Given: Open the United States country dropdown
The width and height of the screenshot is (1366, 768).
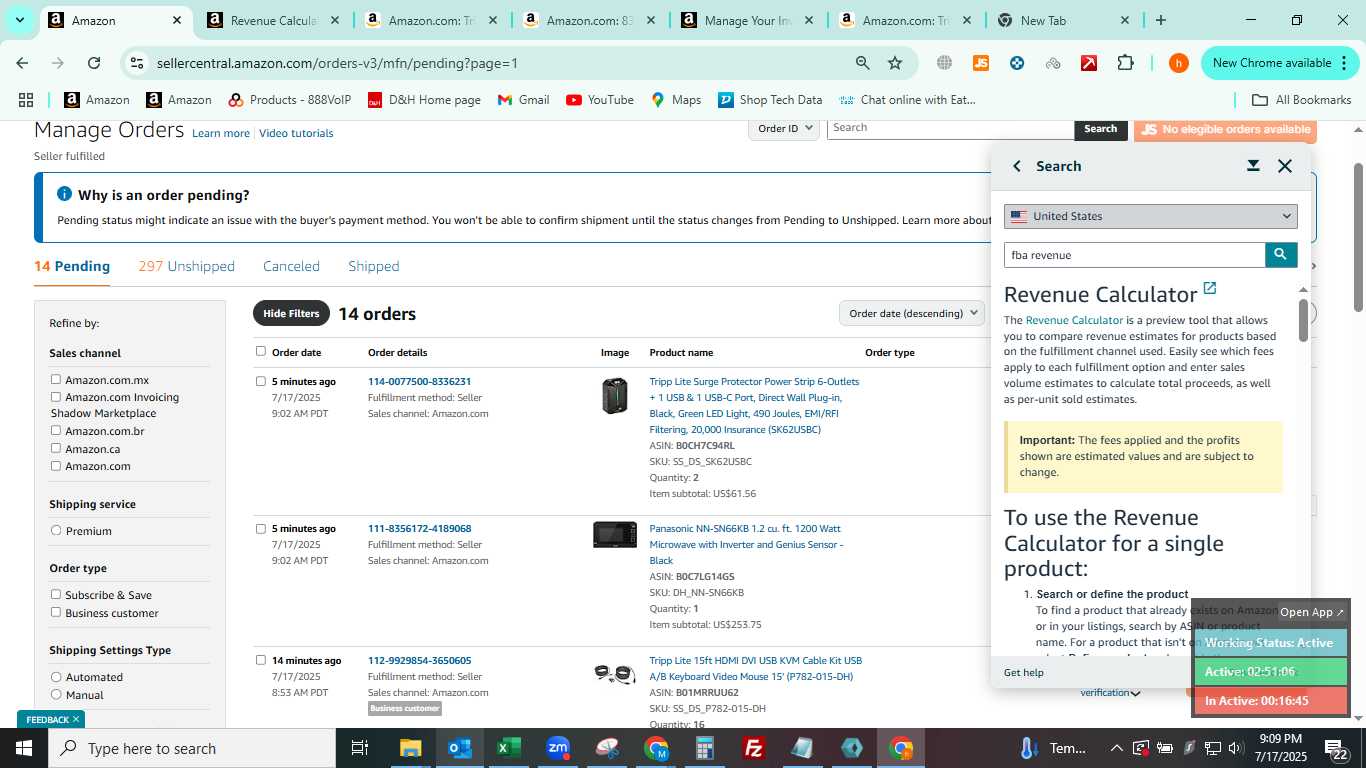Looking at the screenshot, I should point(1150,216).
